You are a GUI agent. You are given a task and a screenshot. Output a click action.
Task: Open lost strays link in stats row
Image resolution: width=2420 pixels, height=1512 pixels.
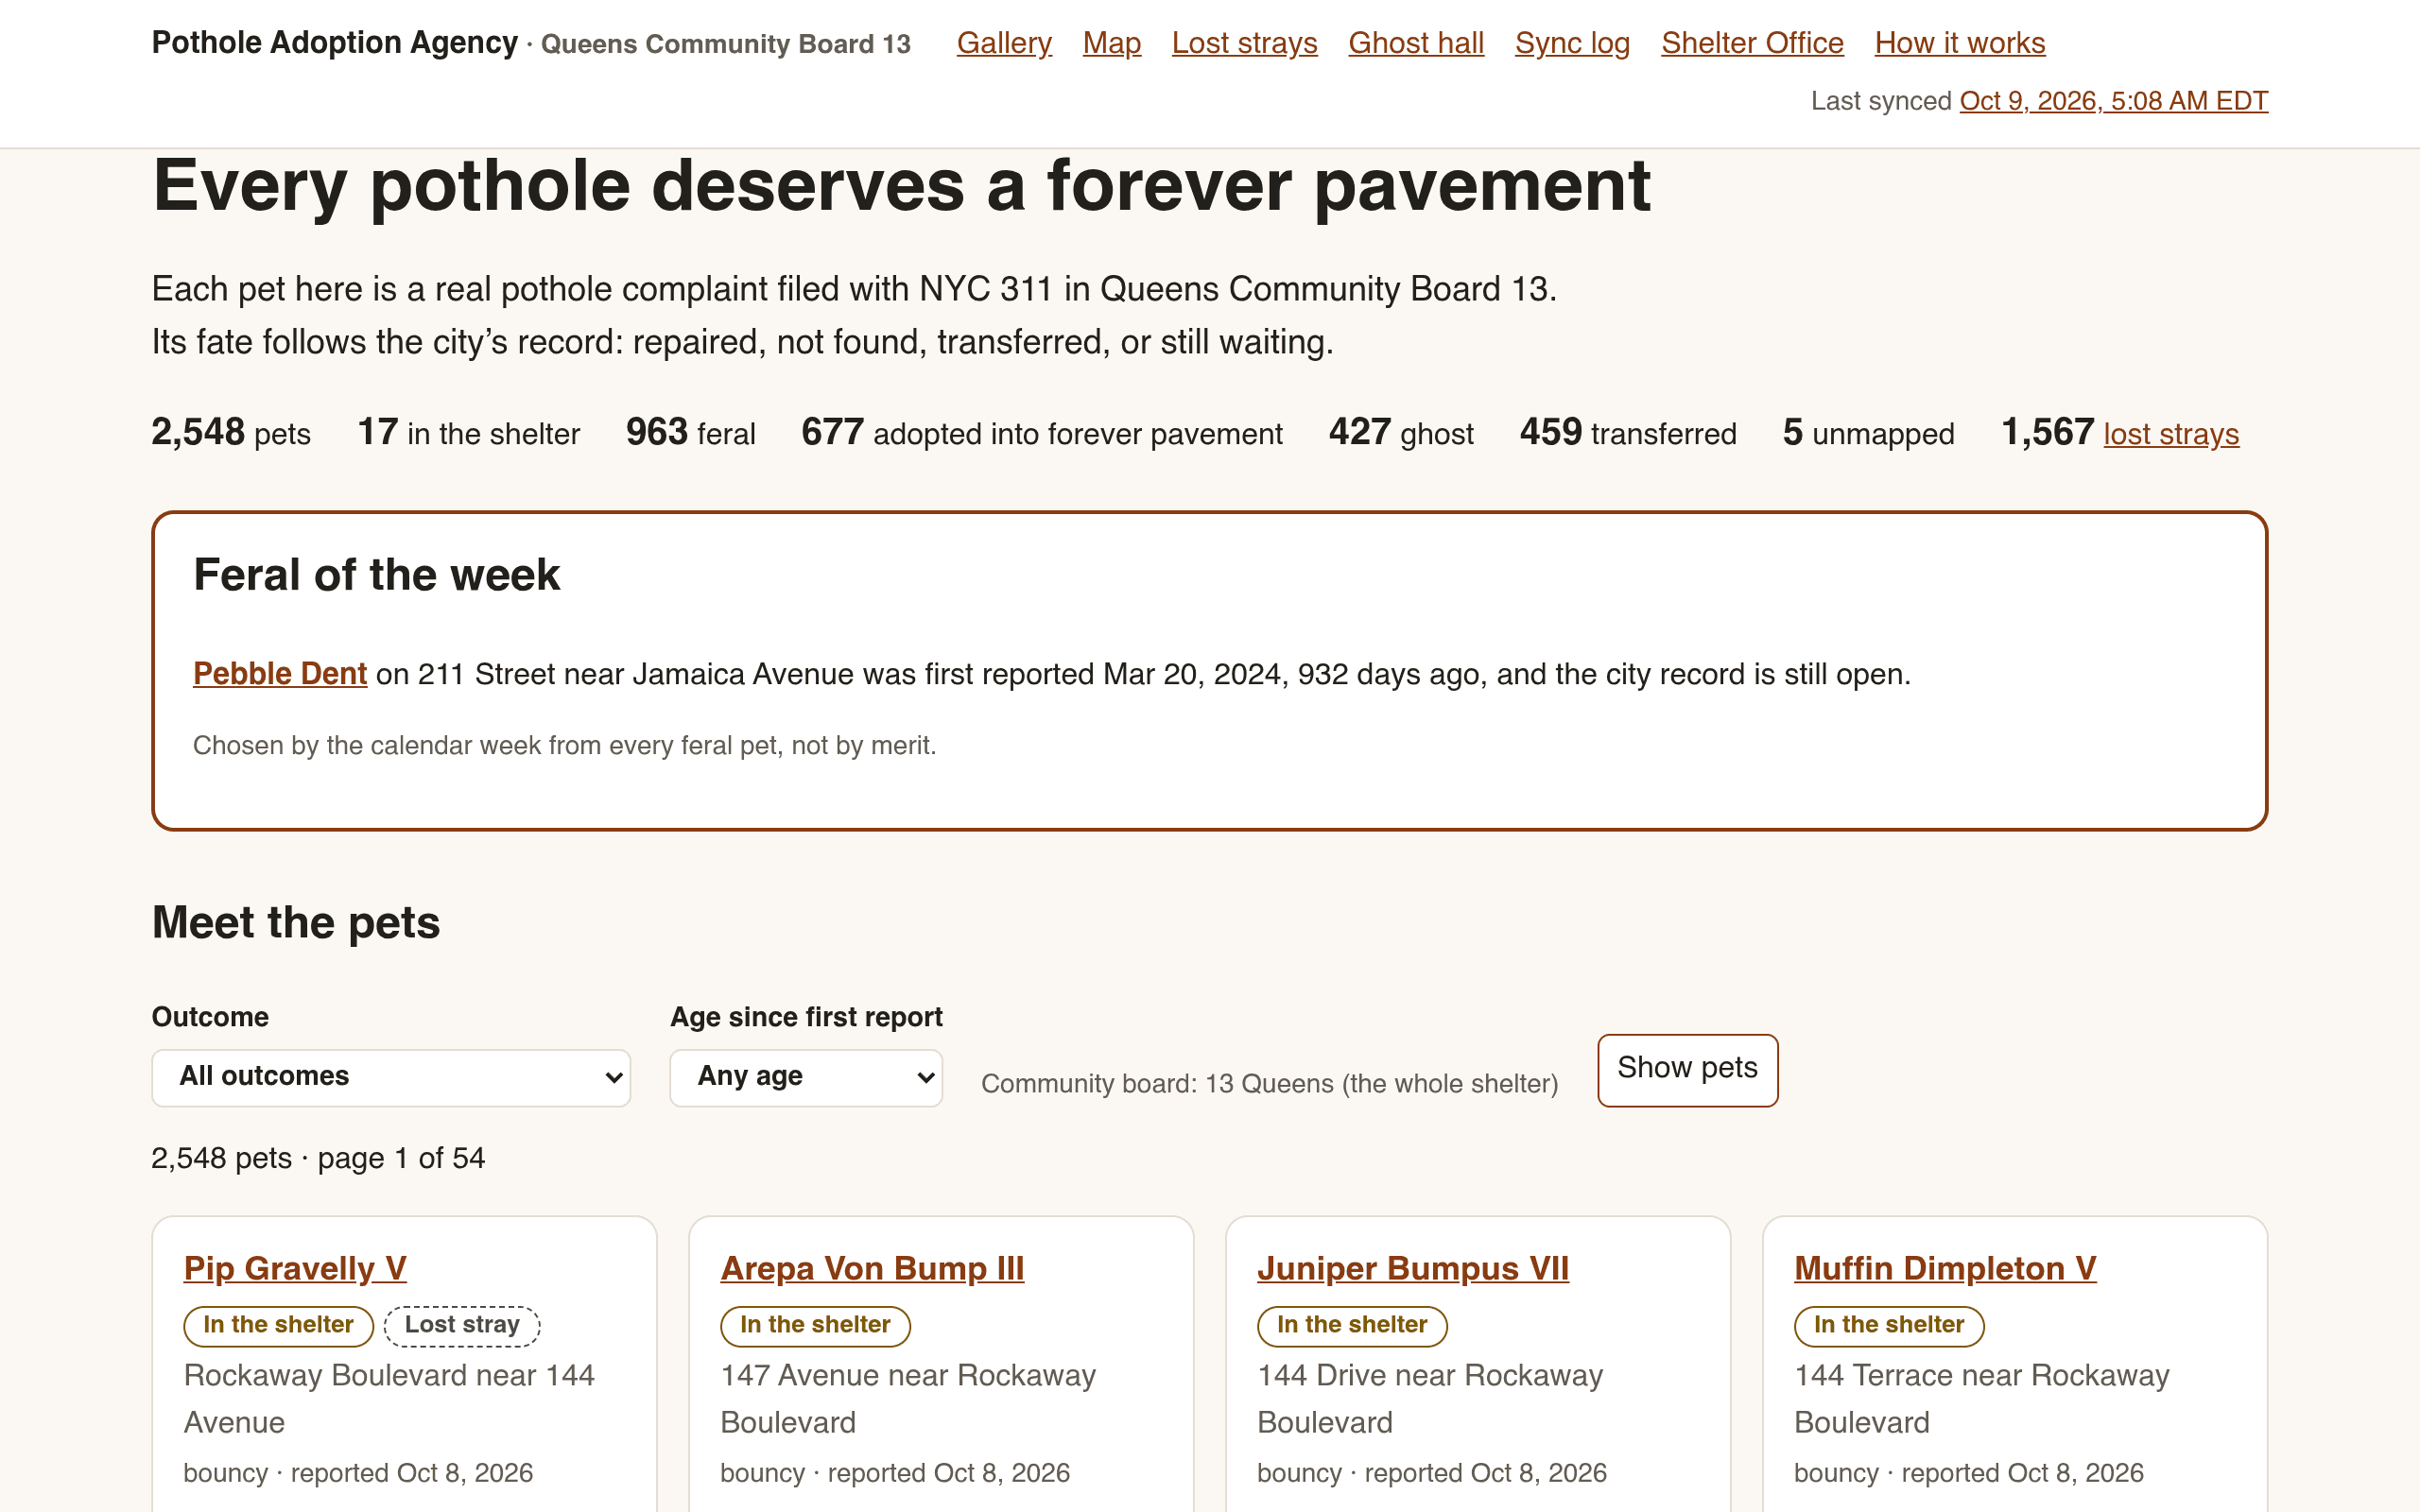[2171, 434]
